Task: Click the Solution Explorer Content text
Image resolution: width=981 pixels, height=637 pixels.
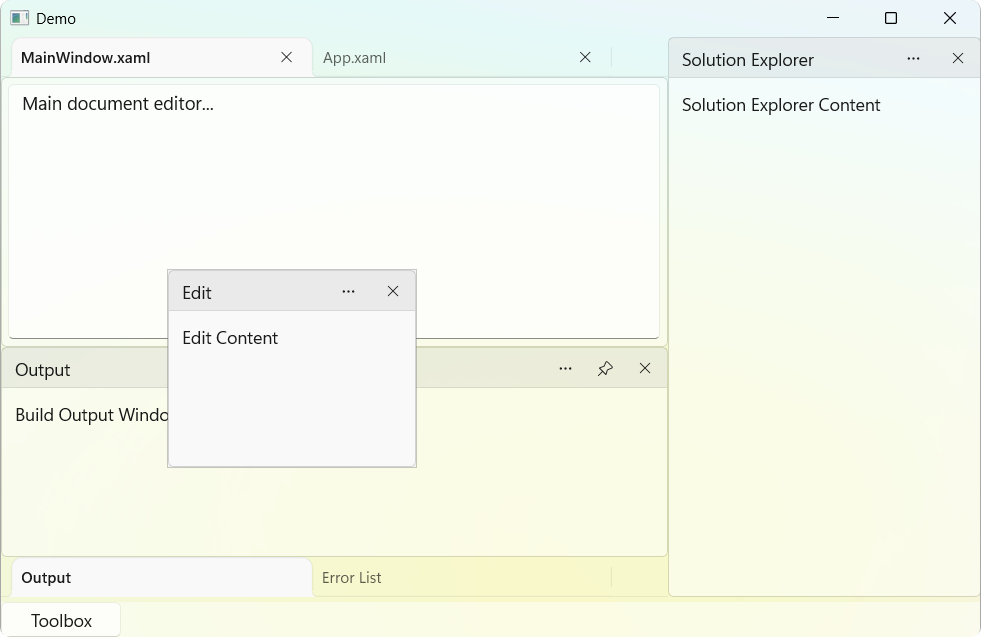Action: point(781,105)
